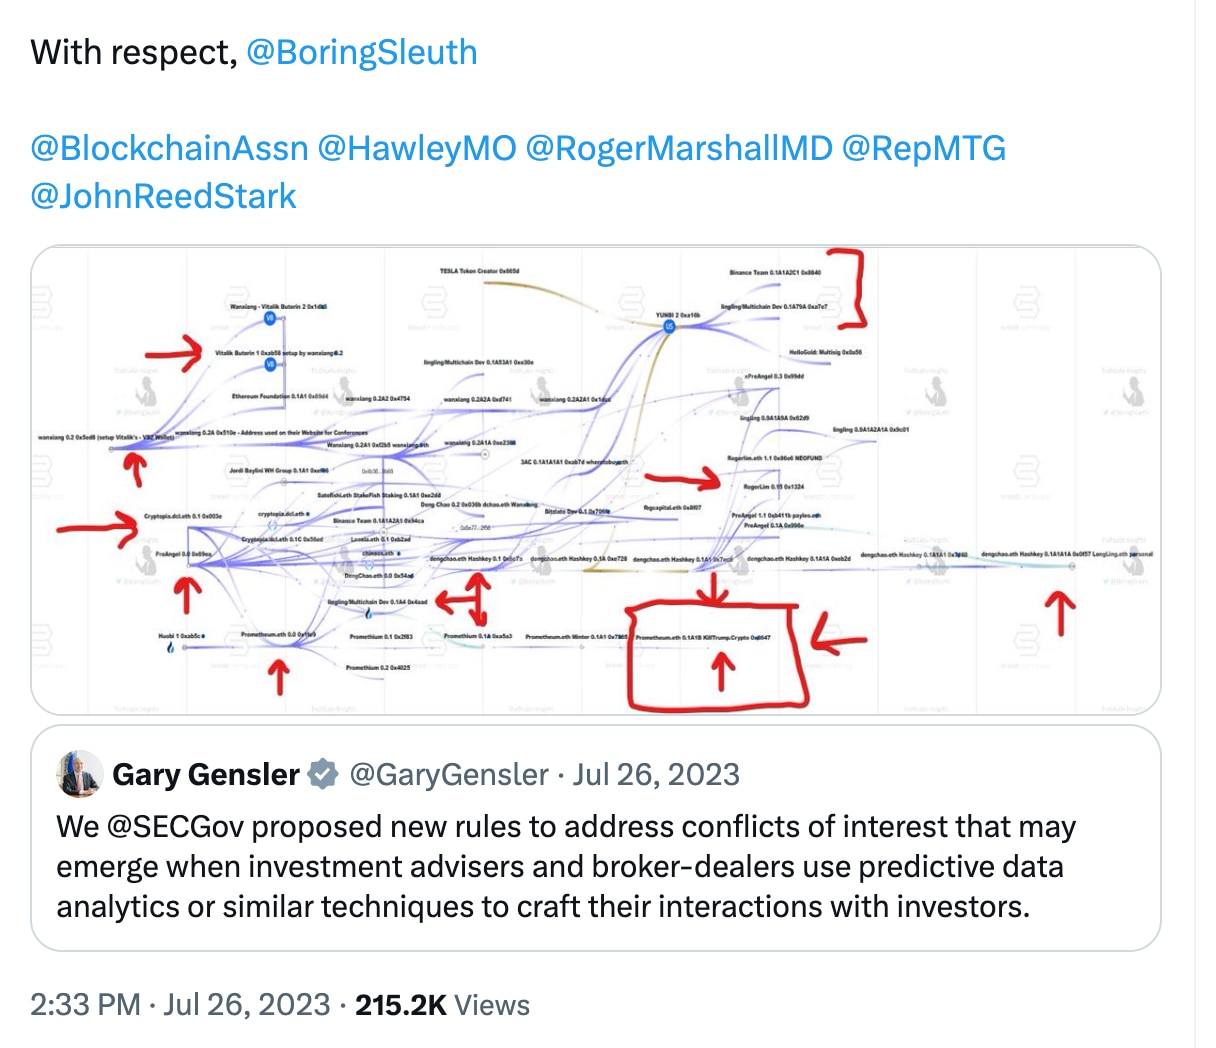Open the @JohnReedStark profile link

(x=163, y=195)
